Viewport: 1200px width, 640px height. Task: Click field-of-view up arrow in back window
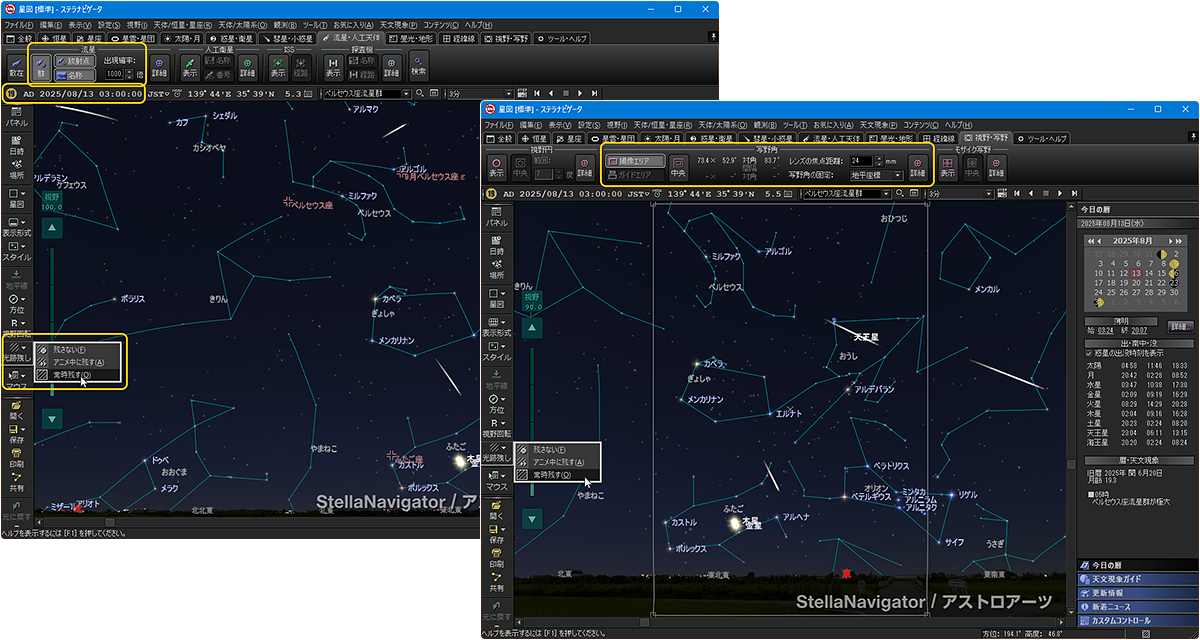pyautogui.click(x=53, y=229)
